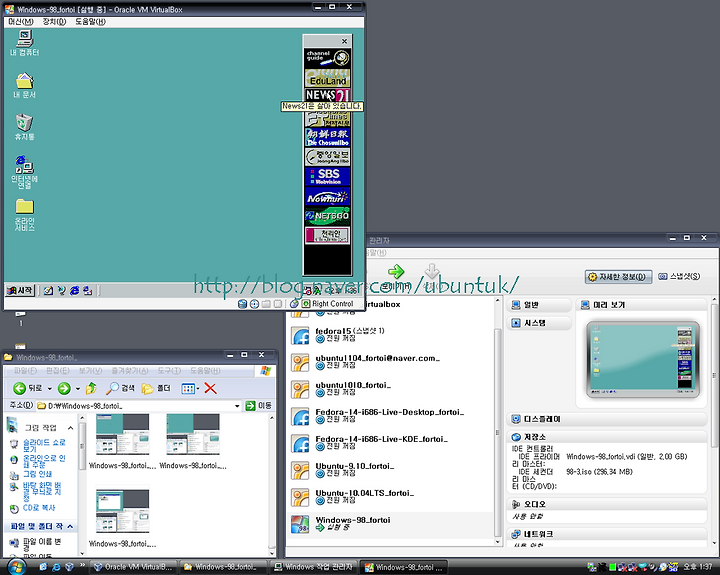Open the 인터넷에 연결 desktop icon
This screenshot has width=720, height=575.
pos(24,172)
